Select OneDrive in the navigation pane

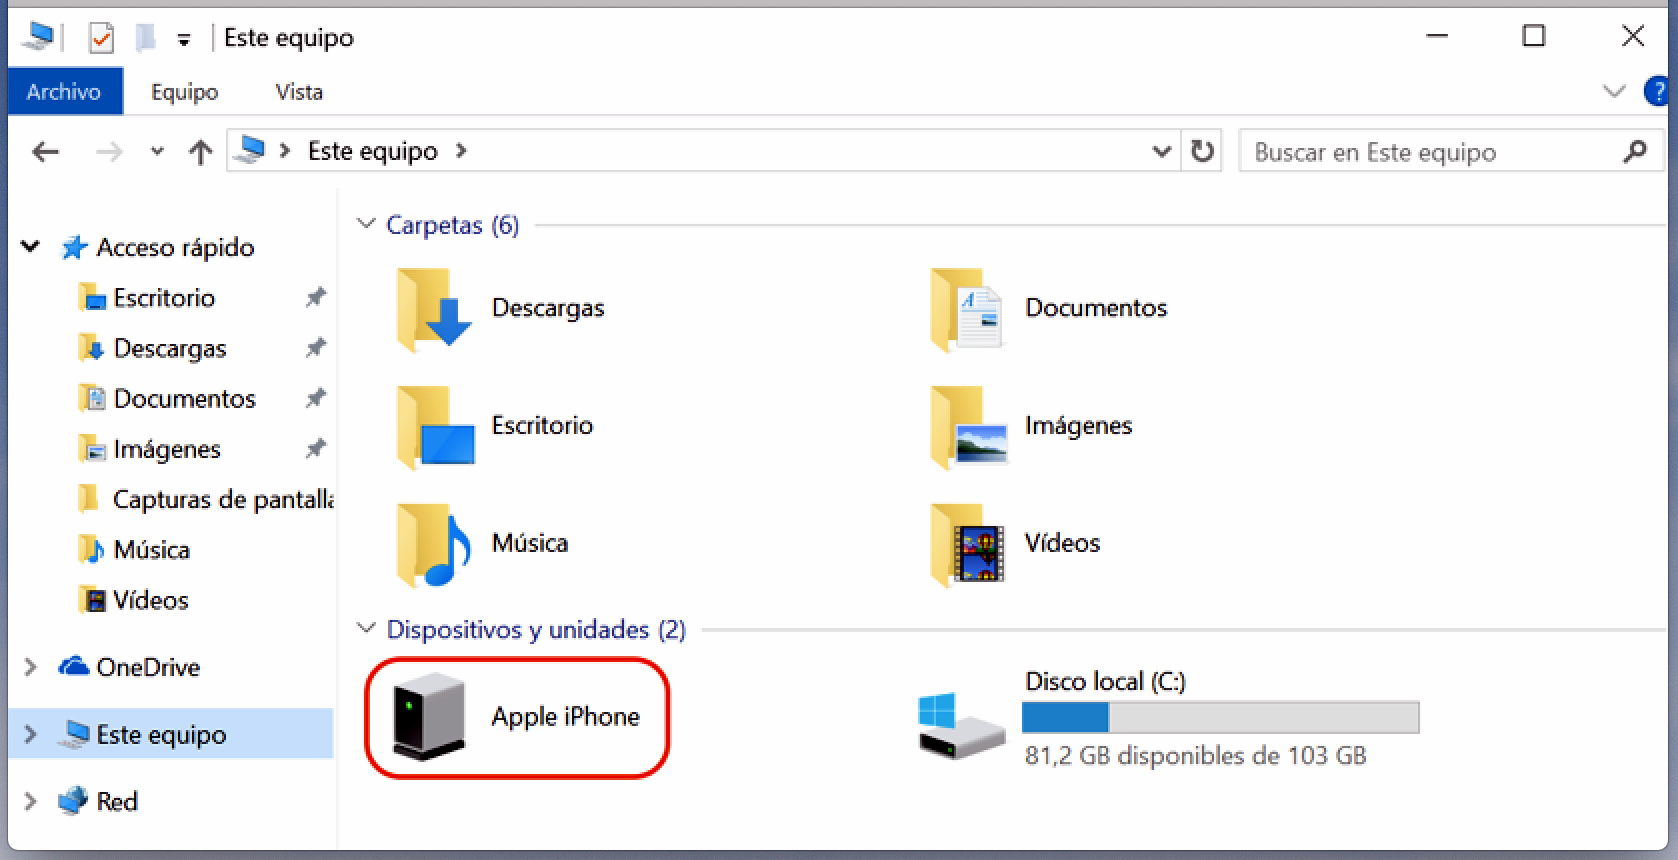click(x=148, y=667)
